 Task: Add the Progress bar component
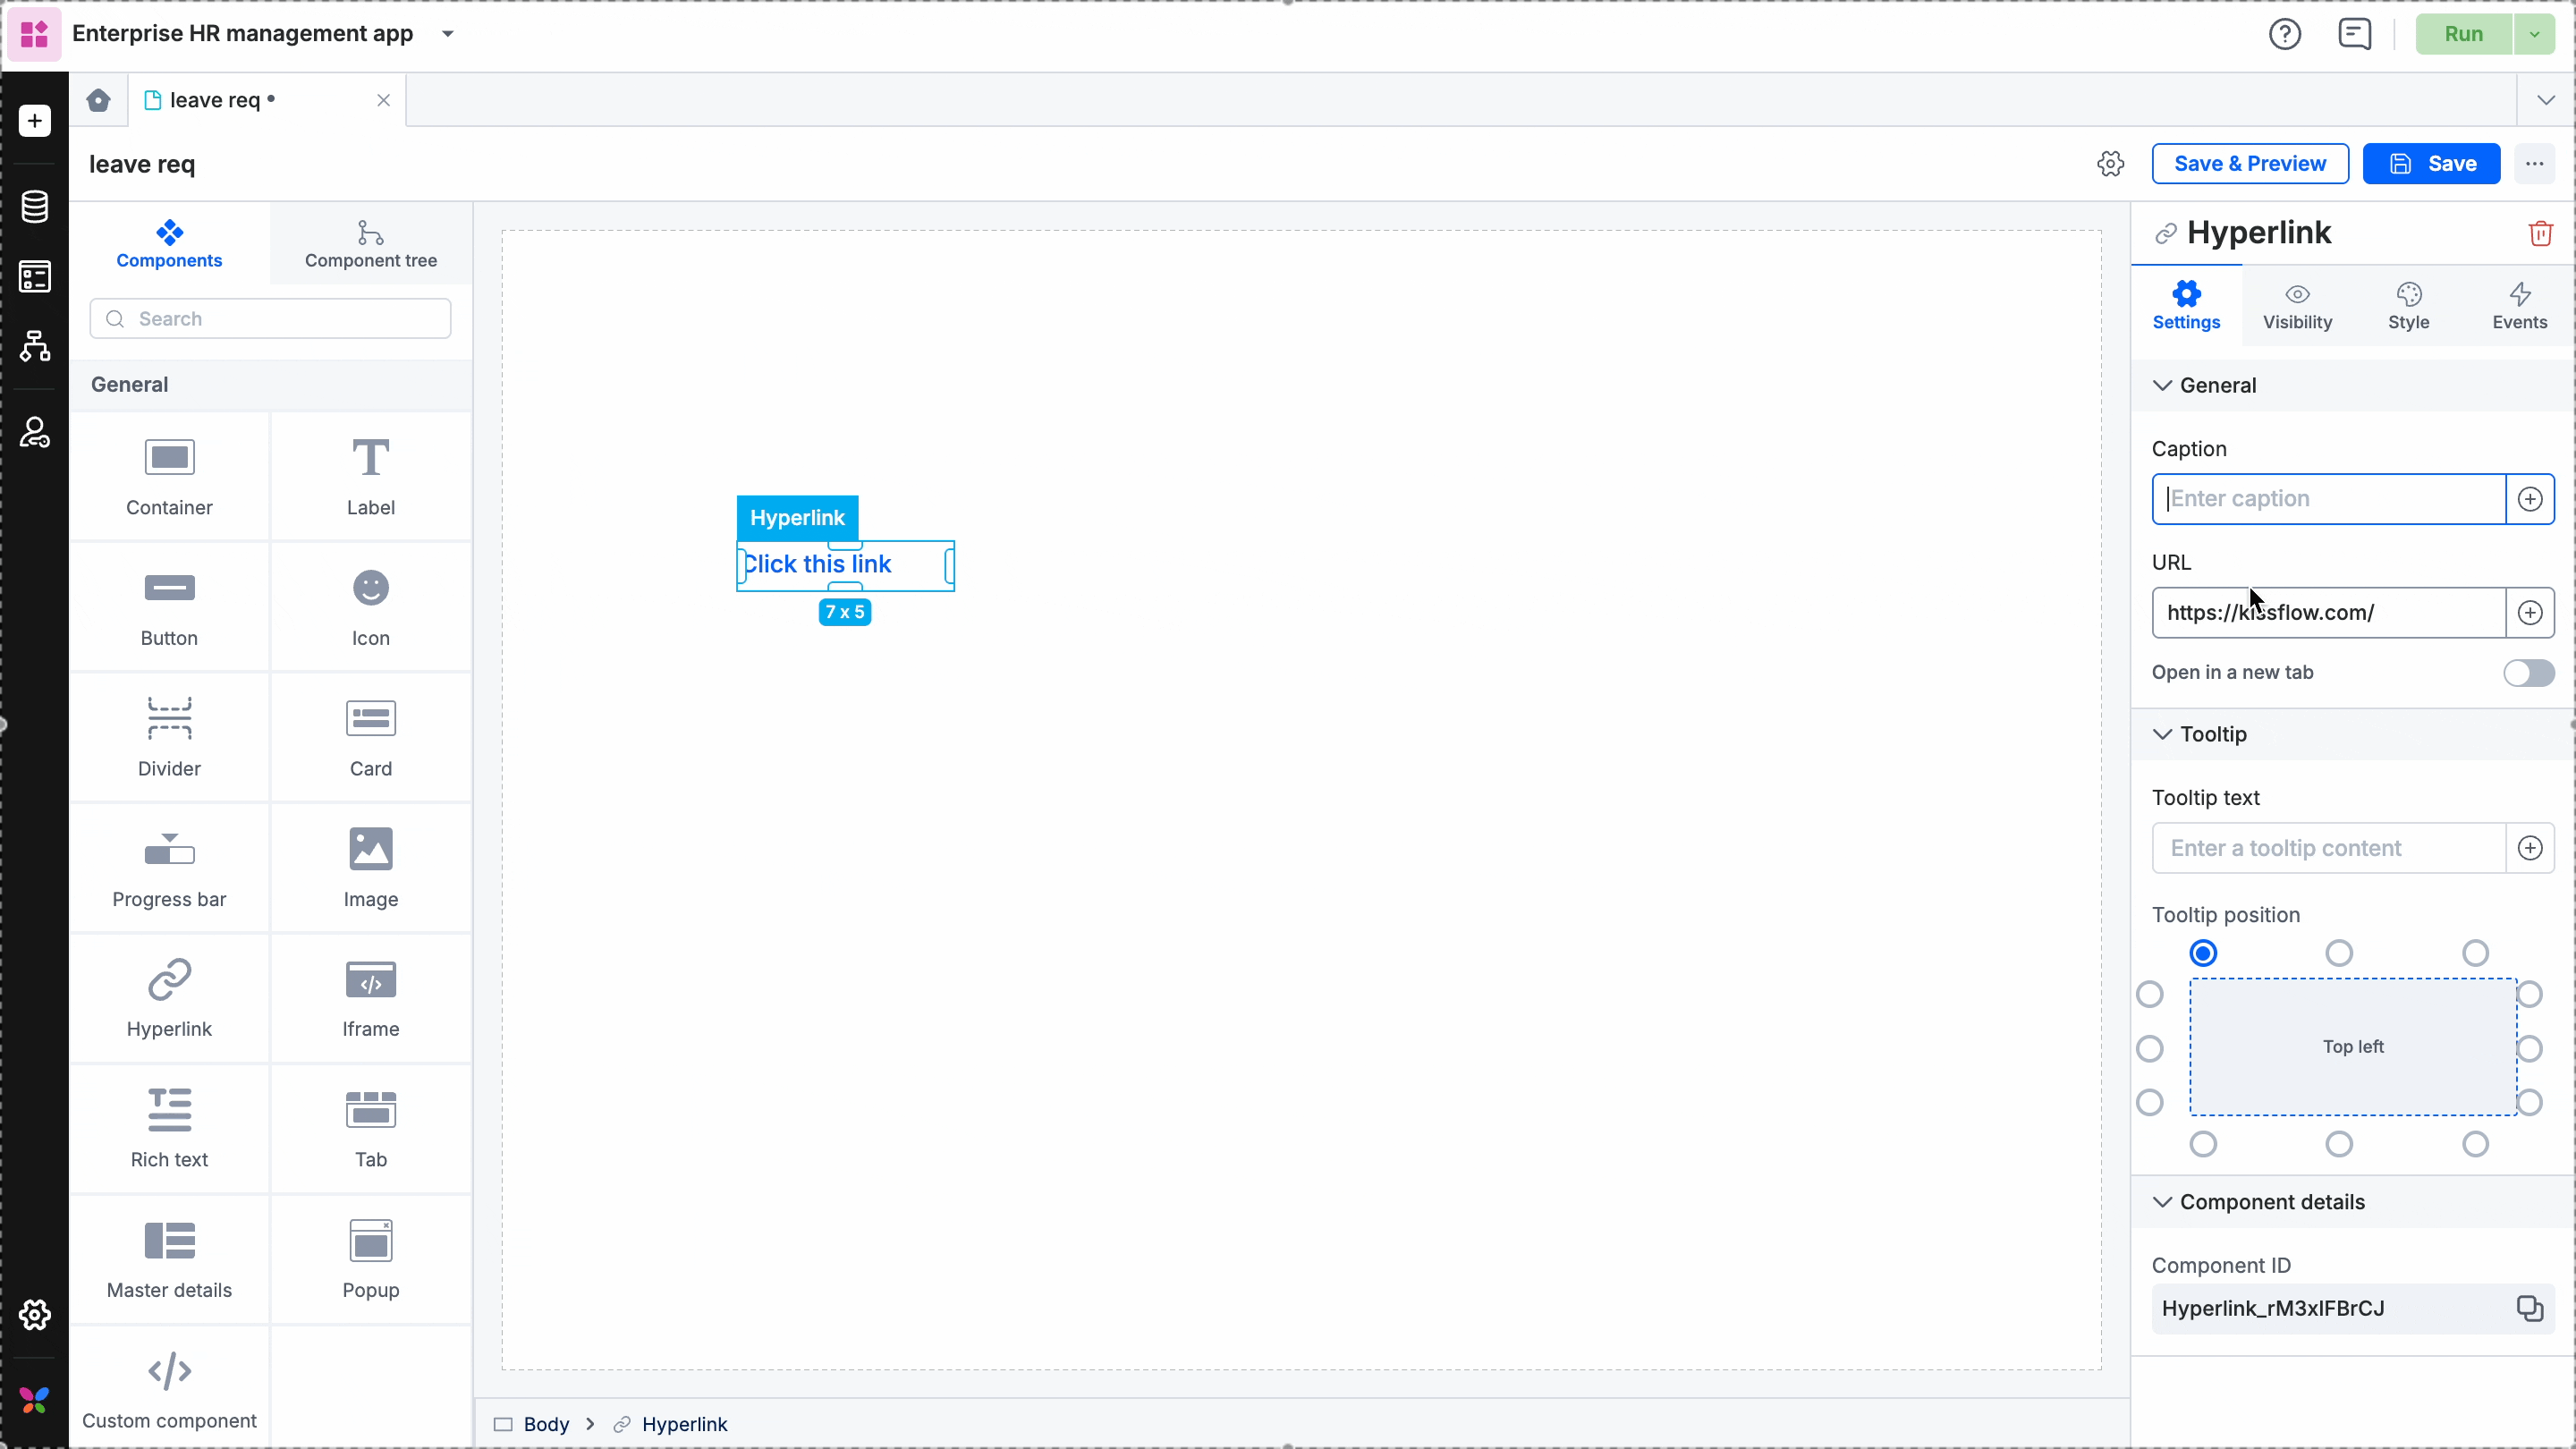coord(169,869)
